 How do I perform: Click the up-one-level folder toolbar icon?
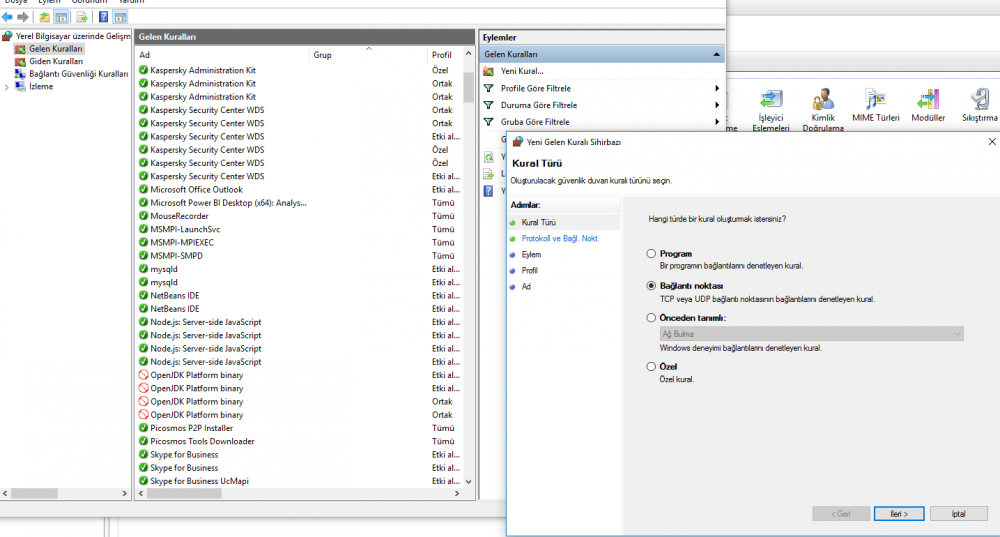point(44,17)
